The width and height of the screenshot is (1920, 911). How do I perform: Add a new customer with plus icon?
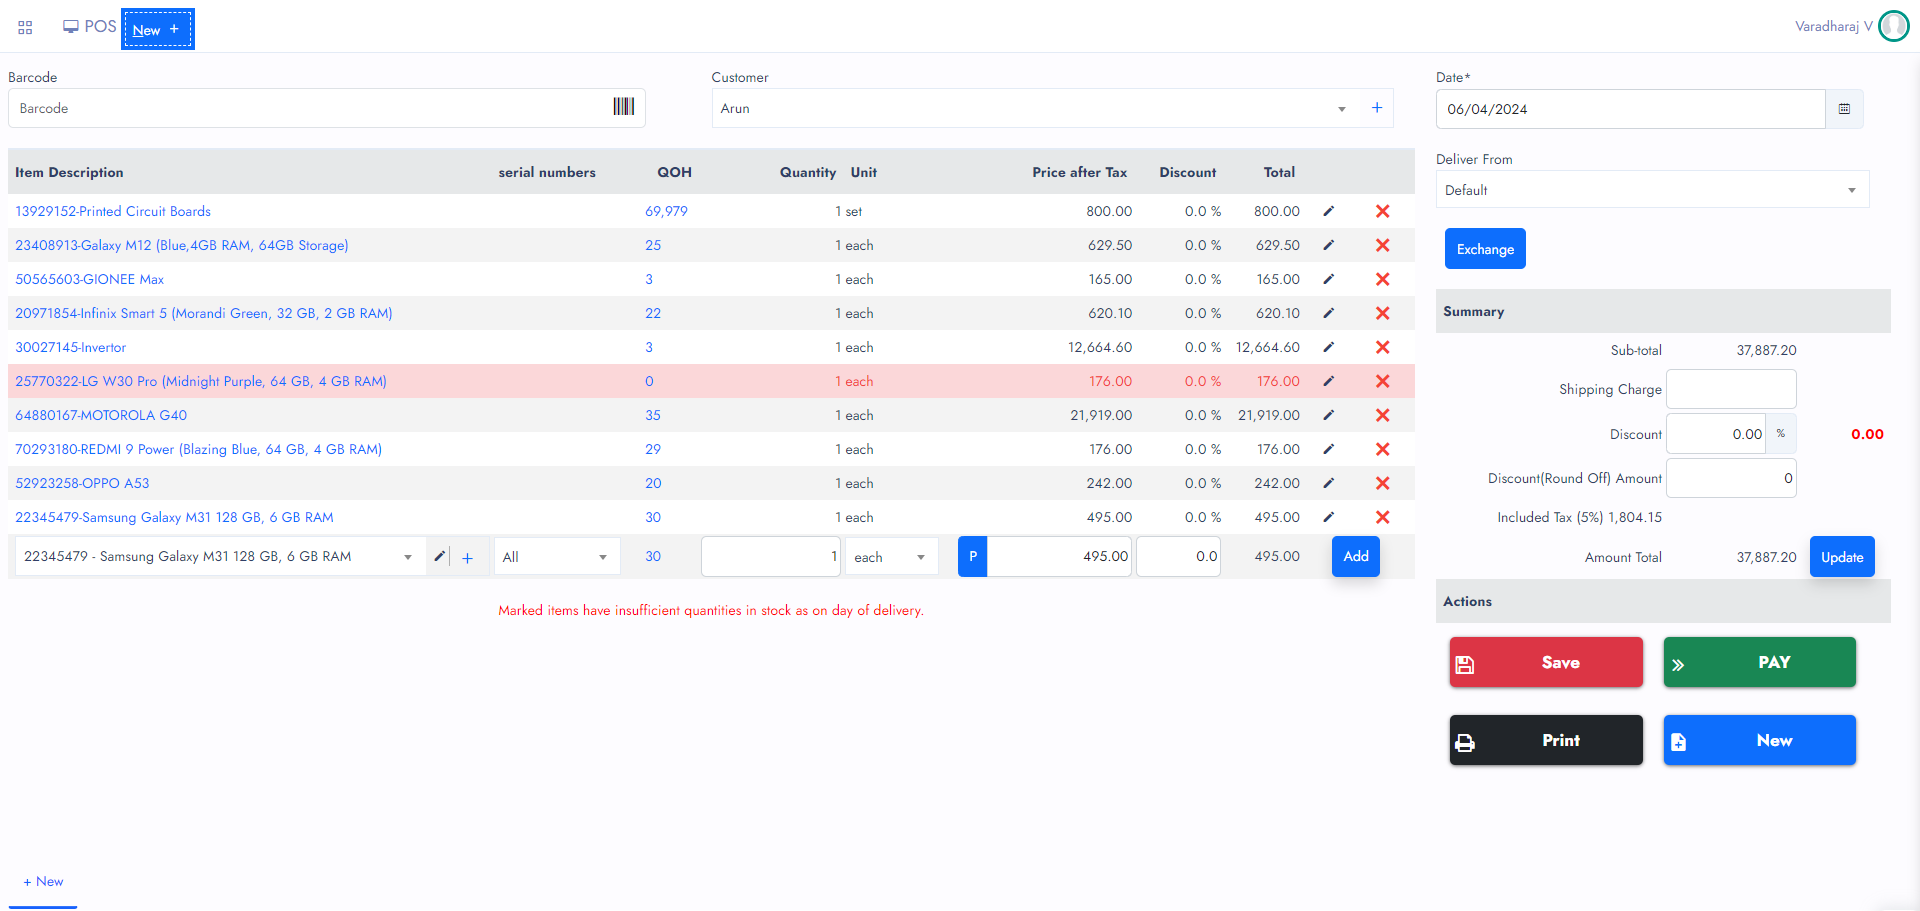1377,108
